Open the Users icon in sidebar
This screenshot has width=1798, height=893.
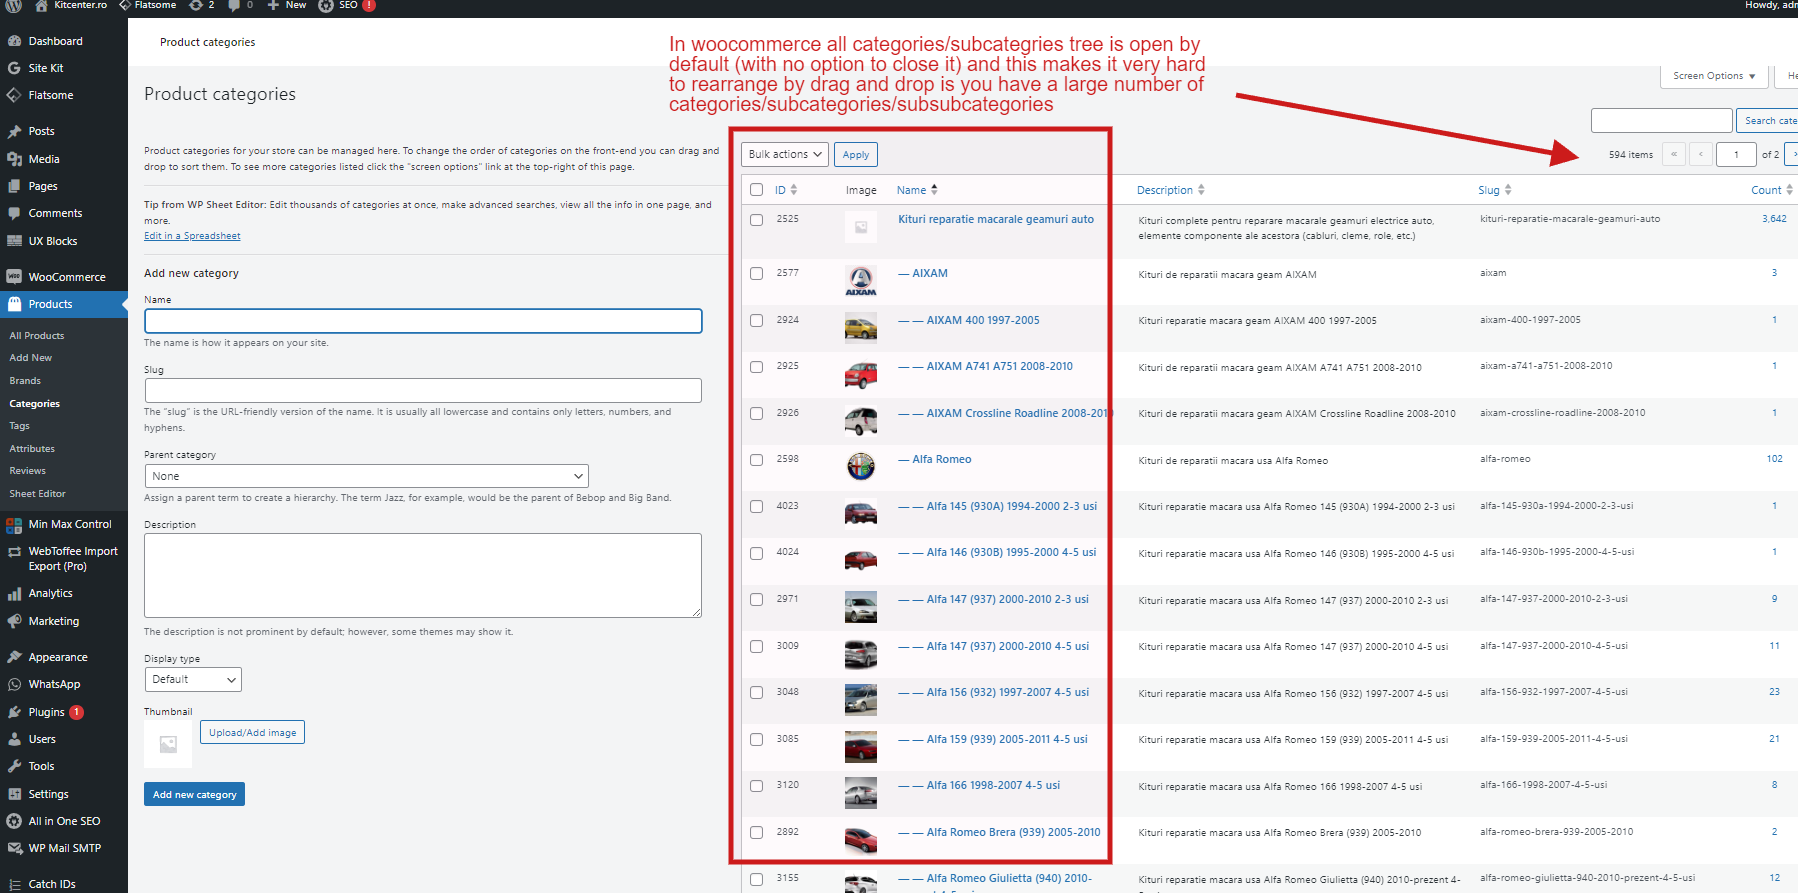[14, 739]
